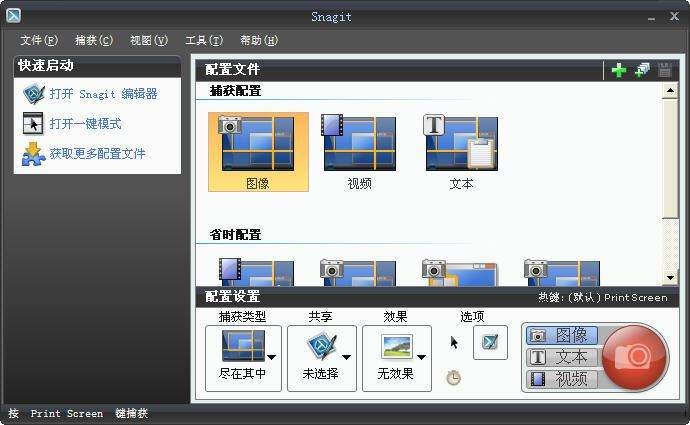Open 获取更多配置文件 link
The width and height of the screenshot is (690, 425).
[97, 154]
